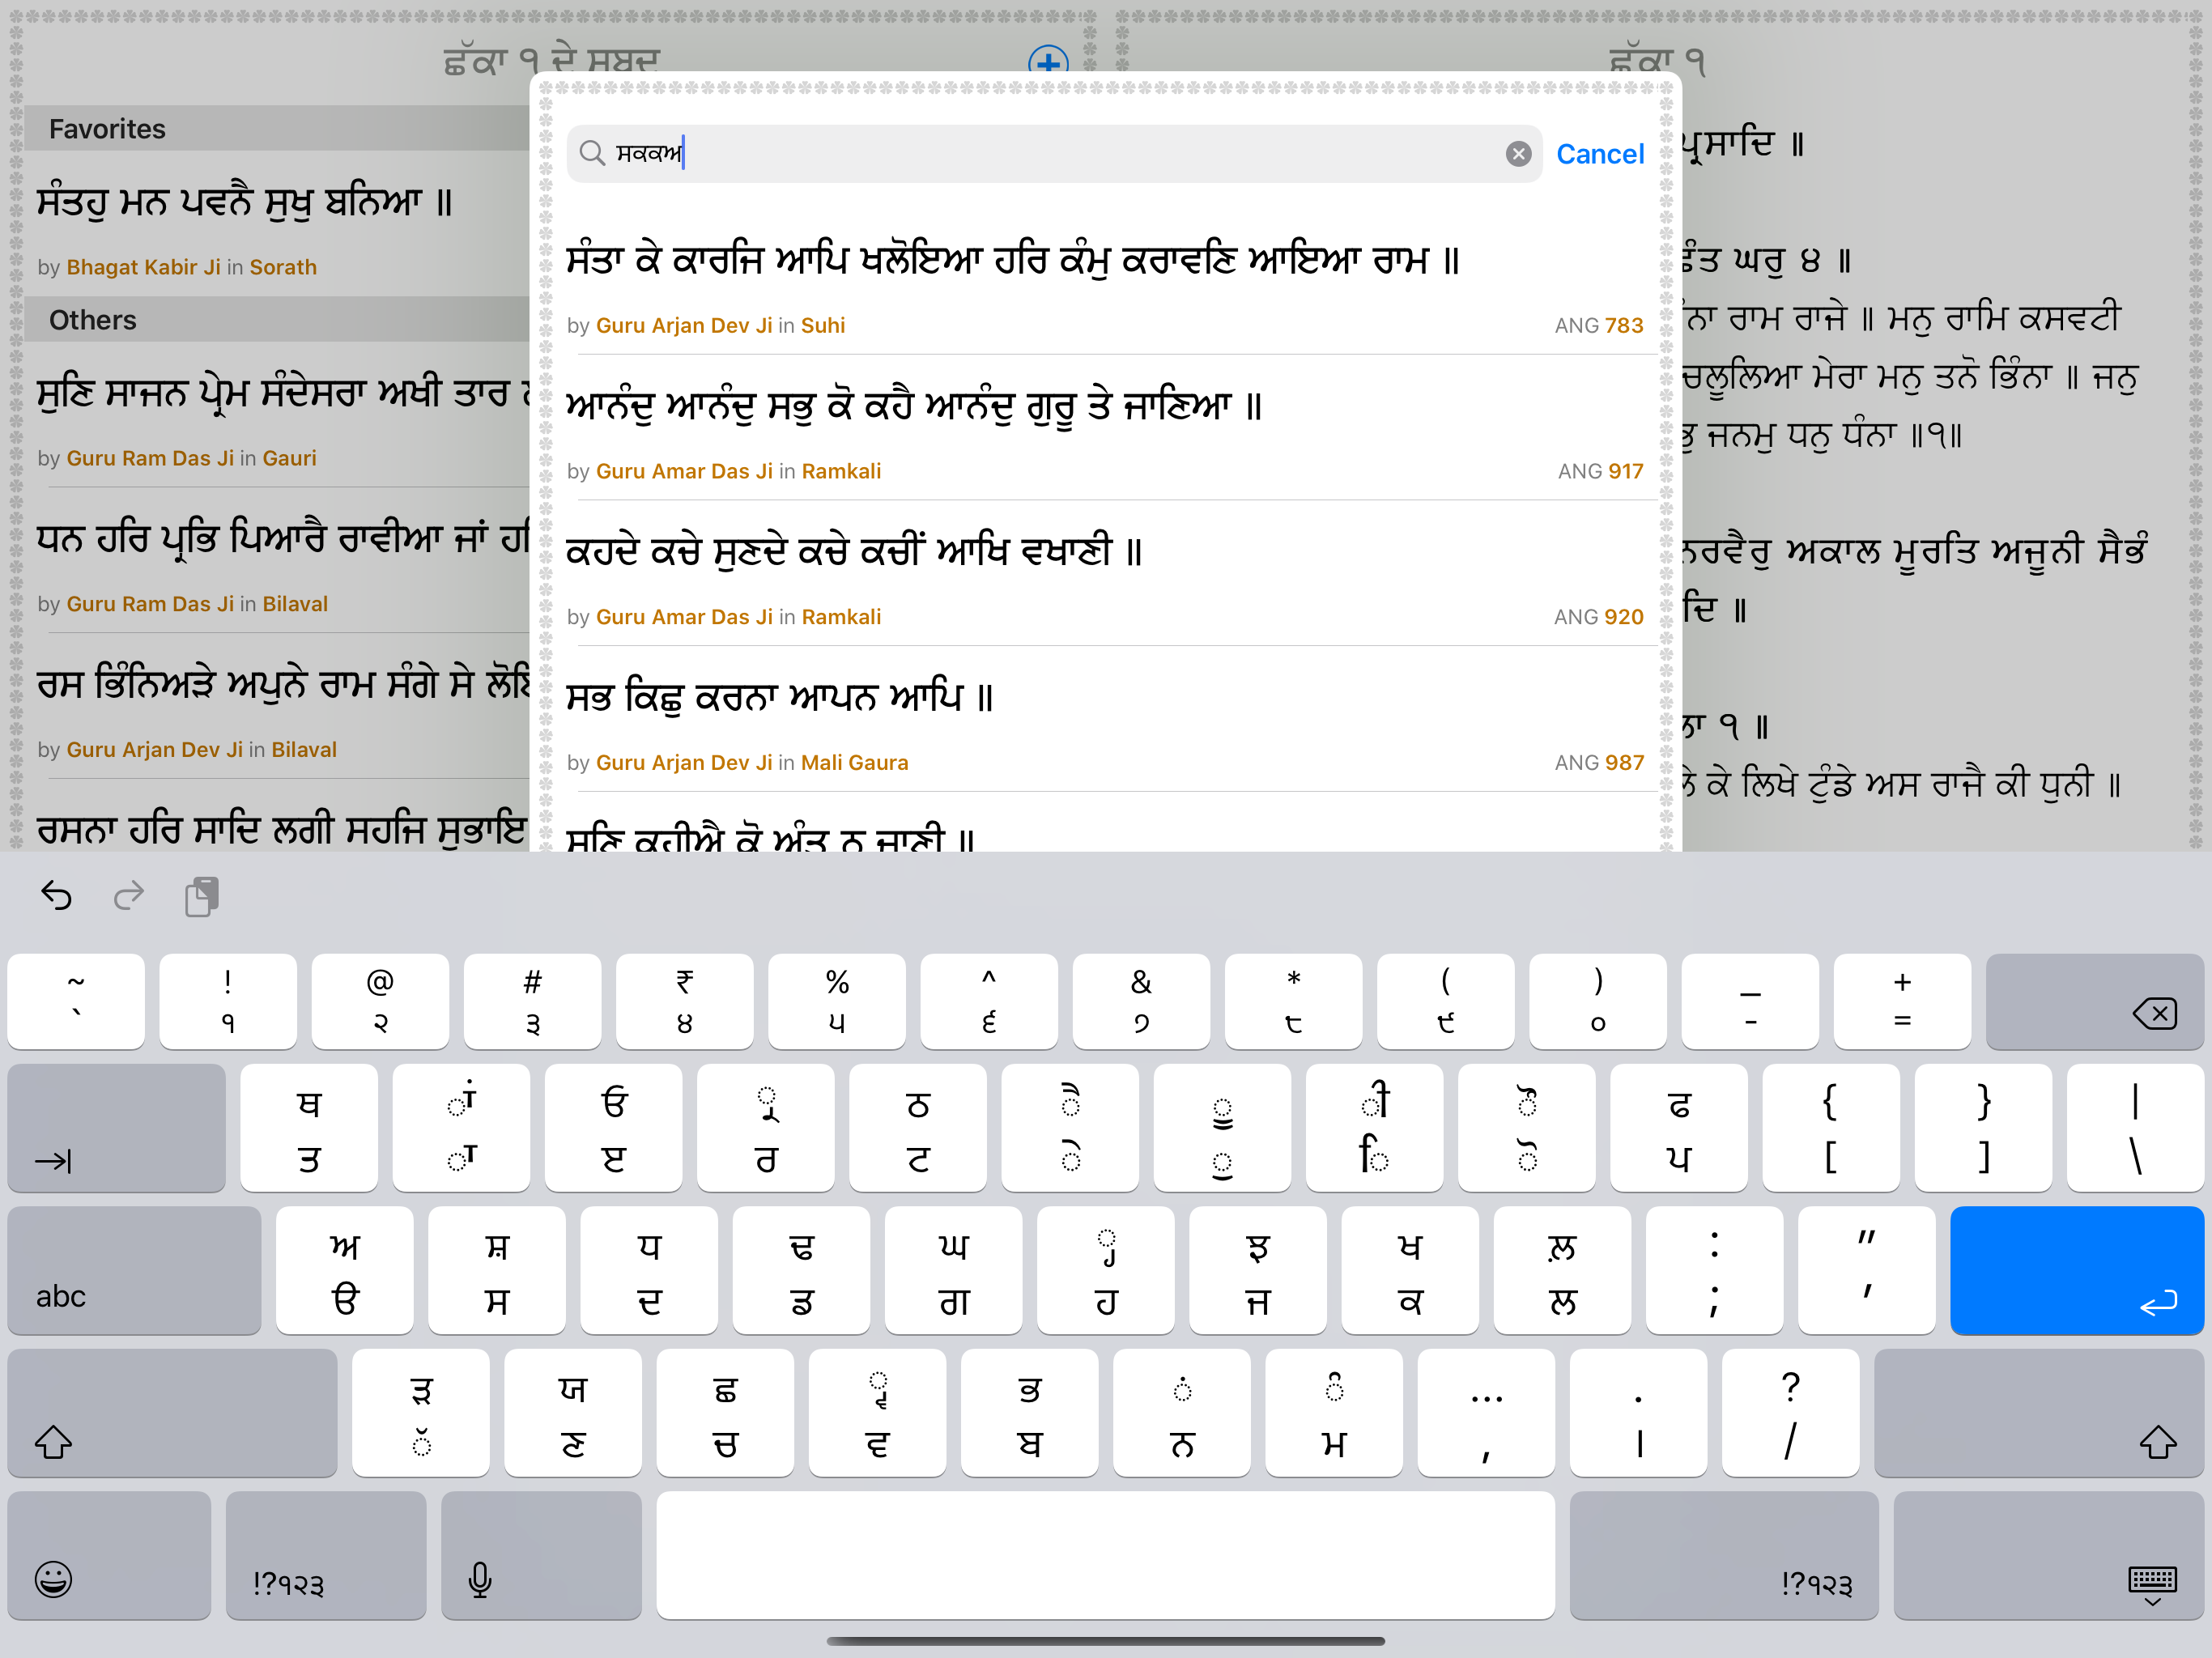Tap the ਰ key
This screenshot has height=1658, width=2212.
tap(766, 1127)
